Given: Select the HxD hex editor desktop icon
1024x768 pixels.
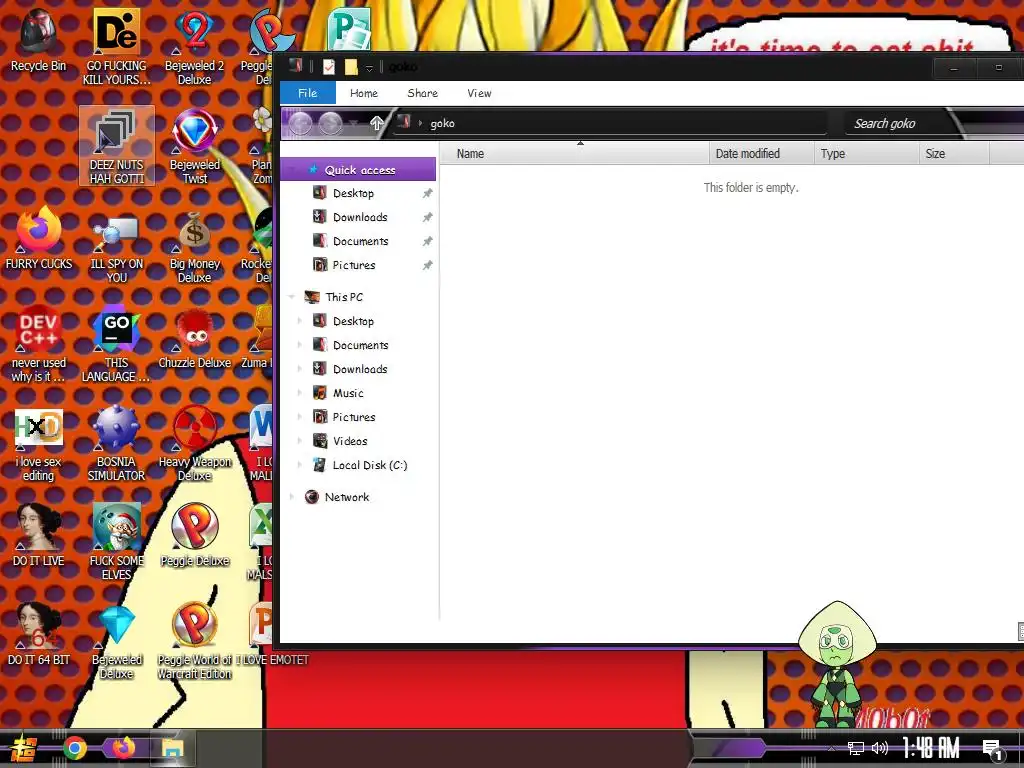Looking at the screenshot, I should [39, 445].
